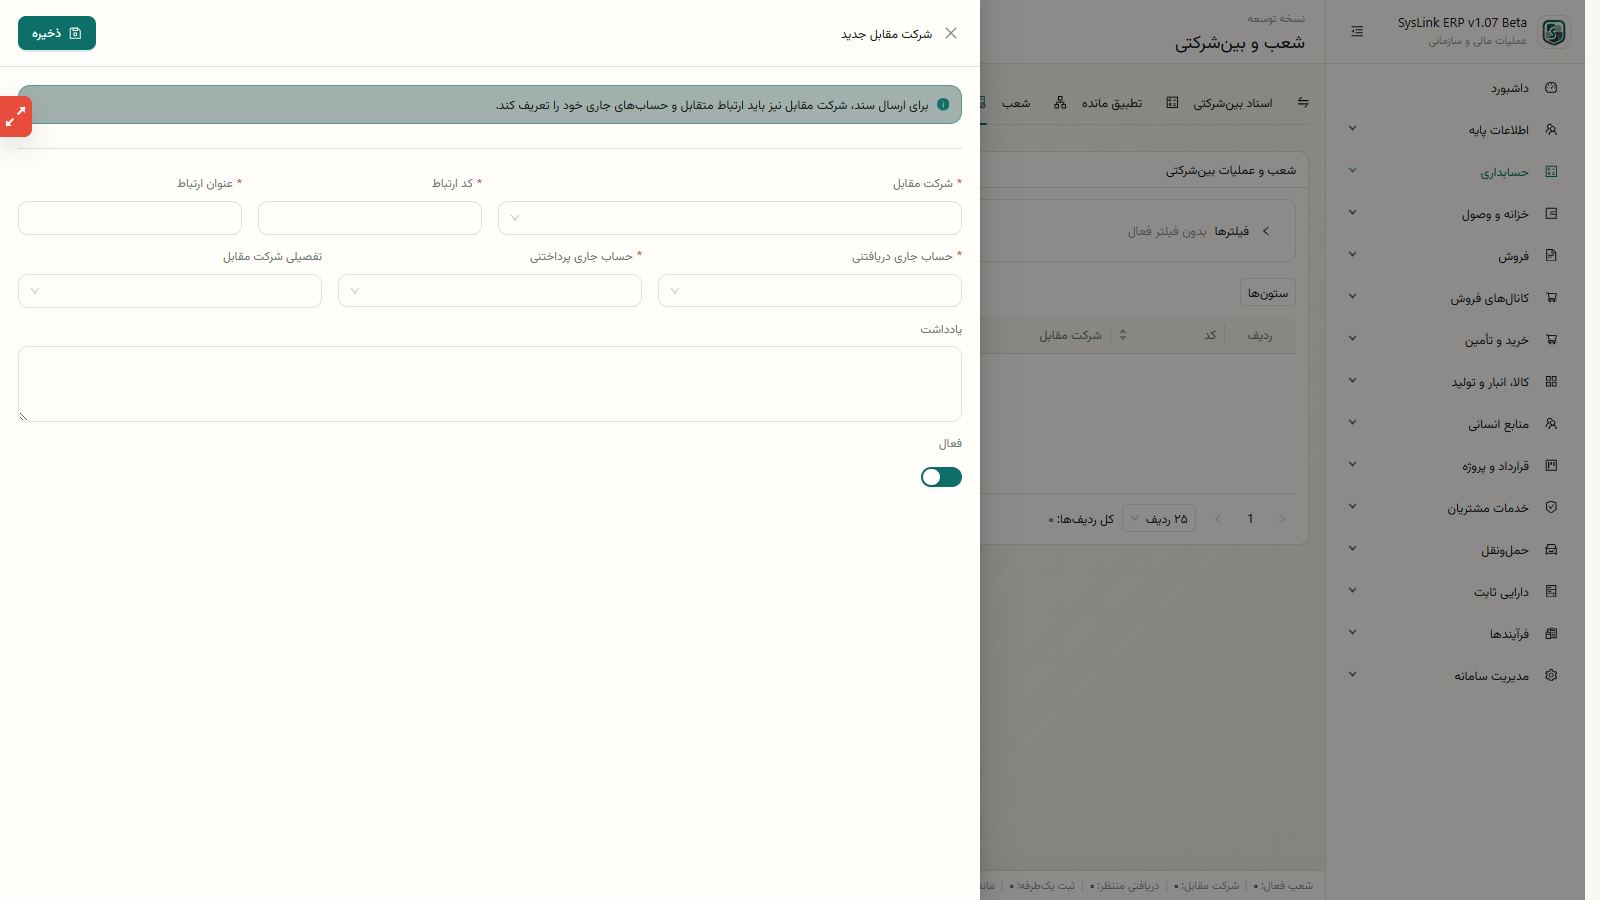Click the icon next to تطبیق مانده tab
This screenshot has width=1600, height=900.
coord(1172,103)
